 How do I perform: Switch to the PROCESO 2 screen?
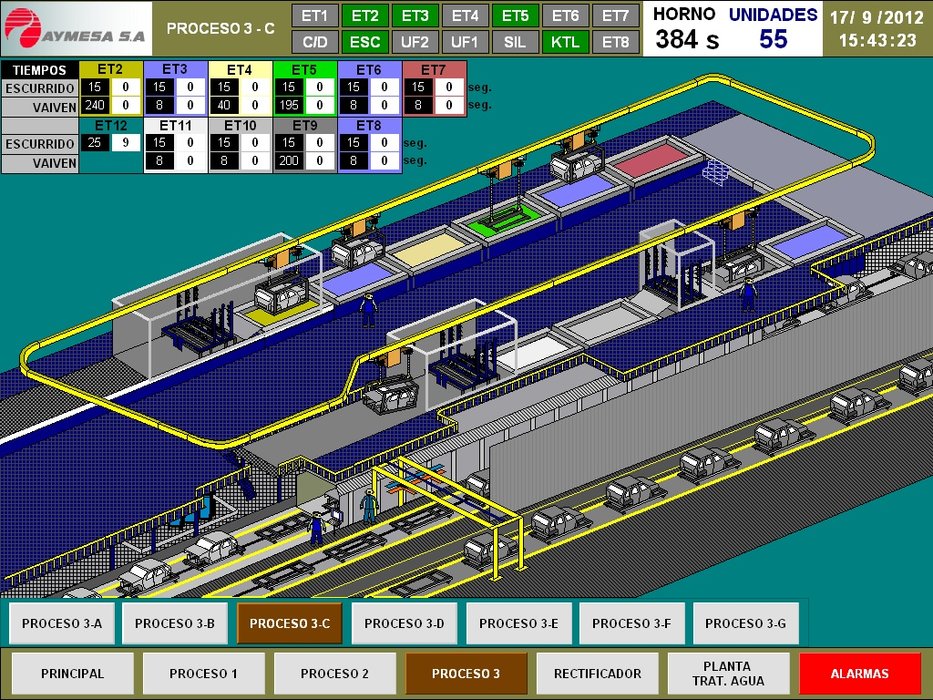coord(333,672)
